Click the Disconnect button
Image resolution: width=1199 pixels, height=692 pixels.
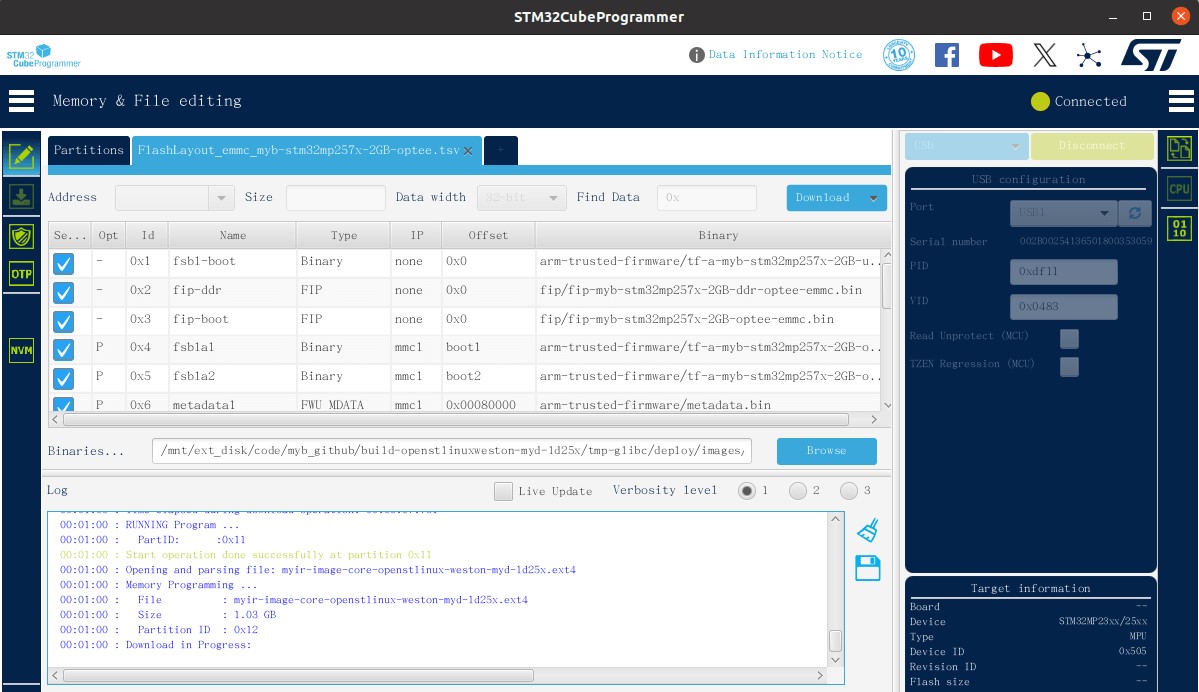point(1092,145)
